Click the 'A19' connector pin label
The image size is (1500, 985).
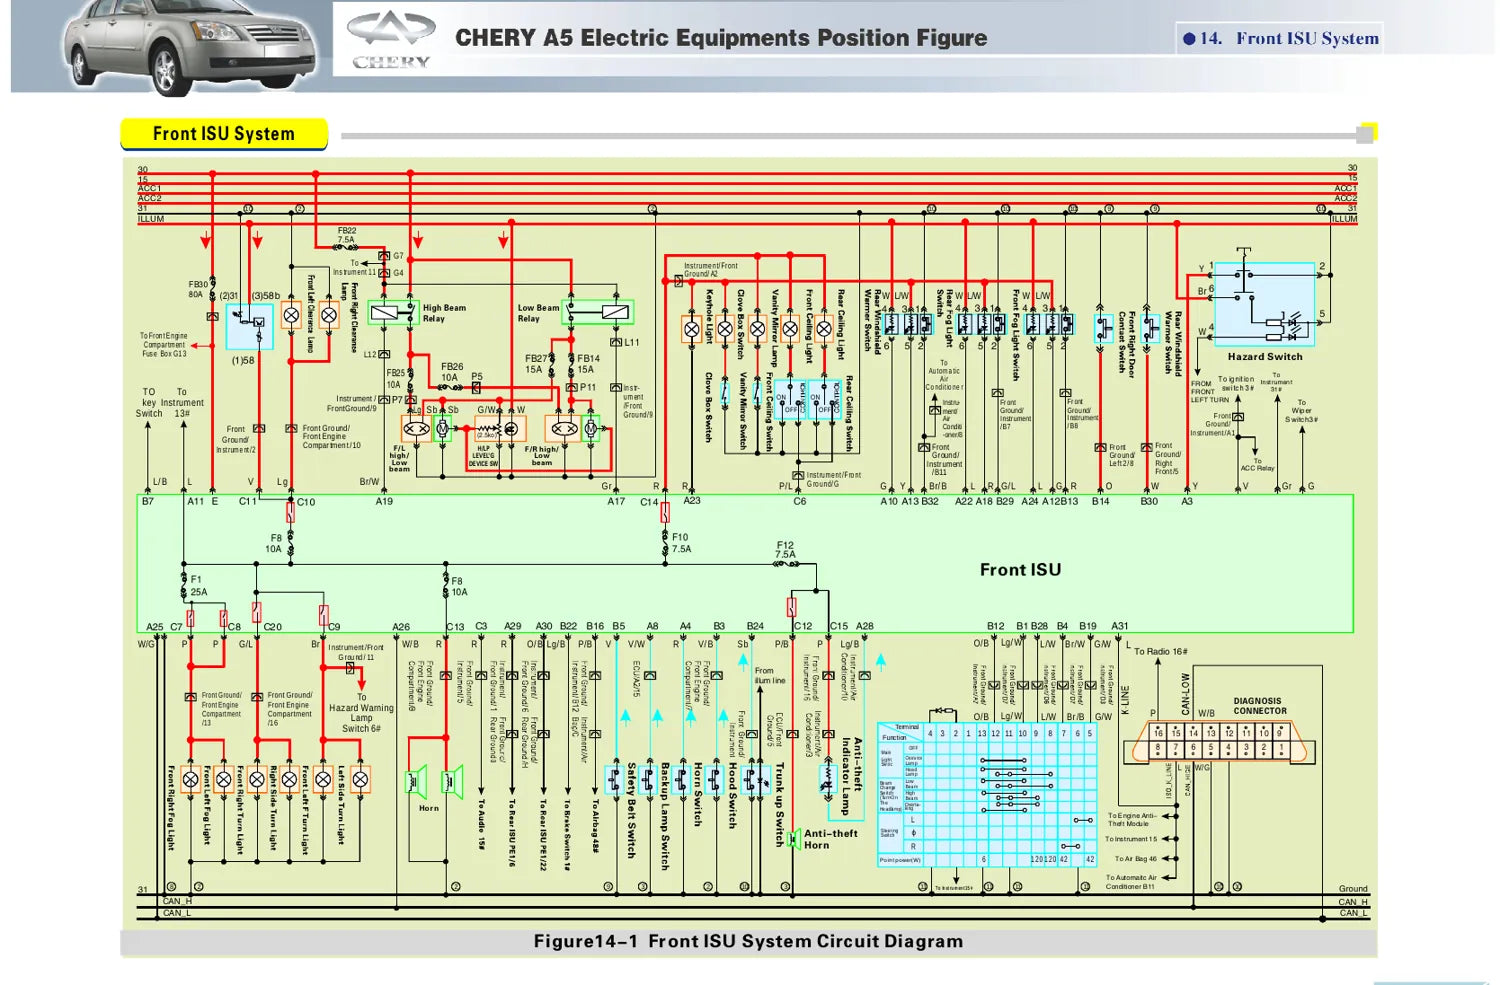coord(384,502)
